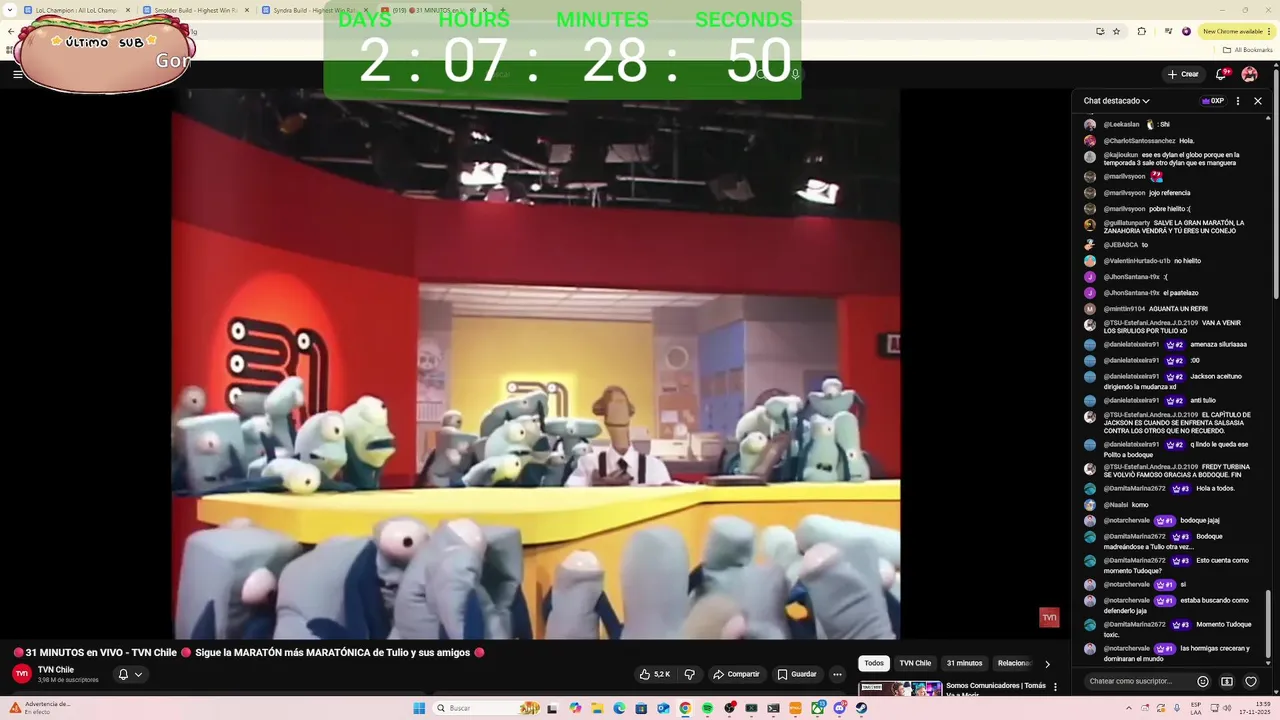Open Chrome extensions puzzle icon

click(x=1142, y=31)
